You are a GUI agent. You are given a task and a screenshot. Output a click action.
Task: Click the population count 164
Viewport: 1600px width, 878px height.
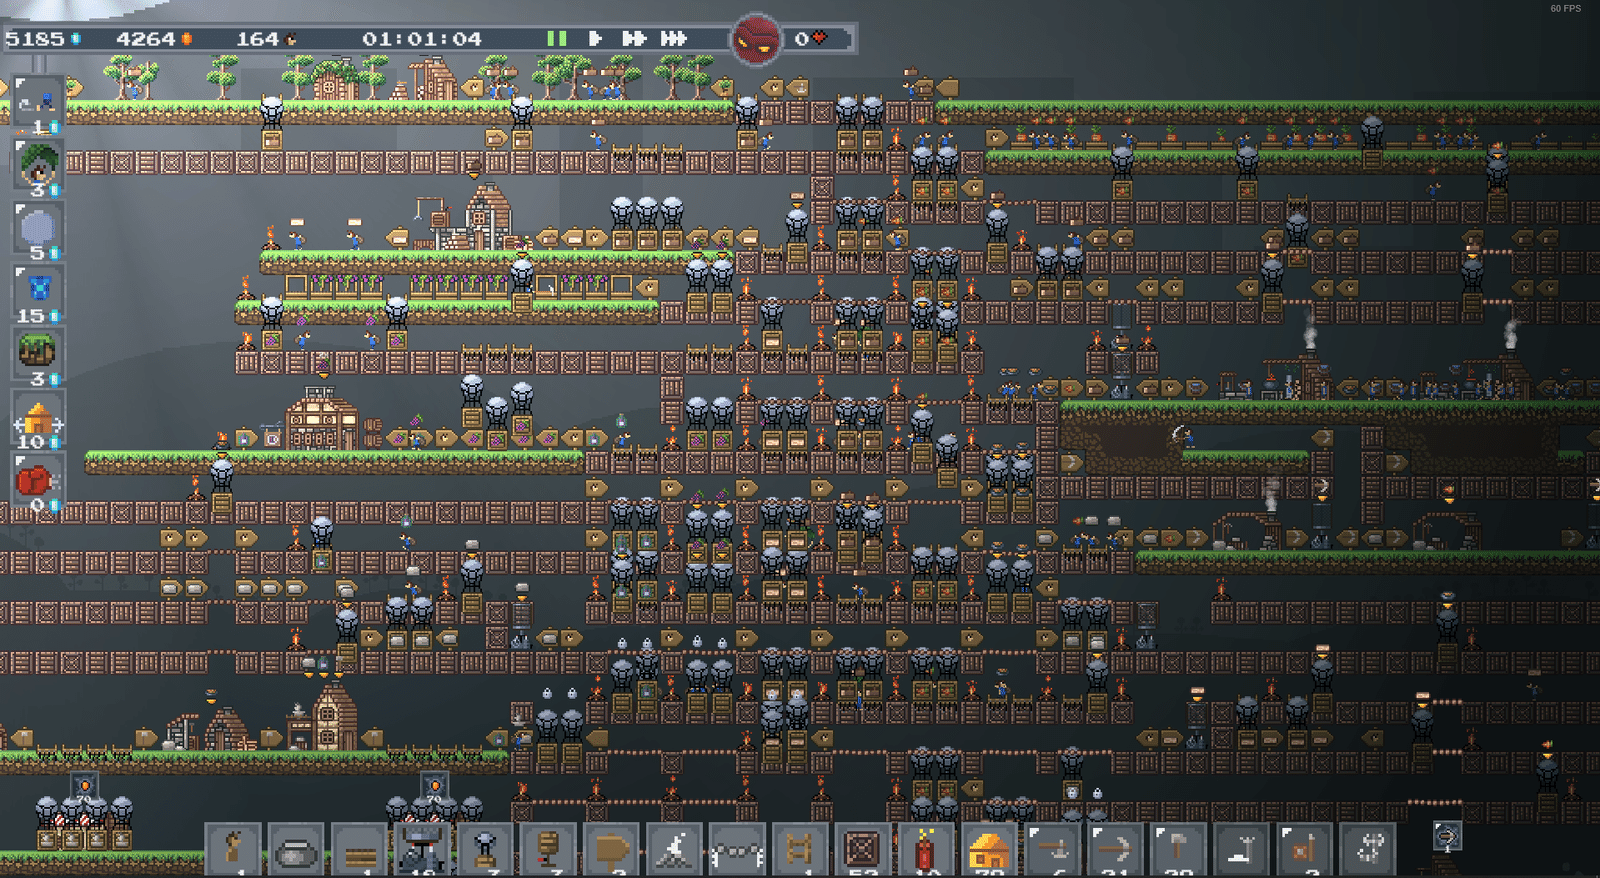click(266, 39)
